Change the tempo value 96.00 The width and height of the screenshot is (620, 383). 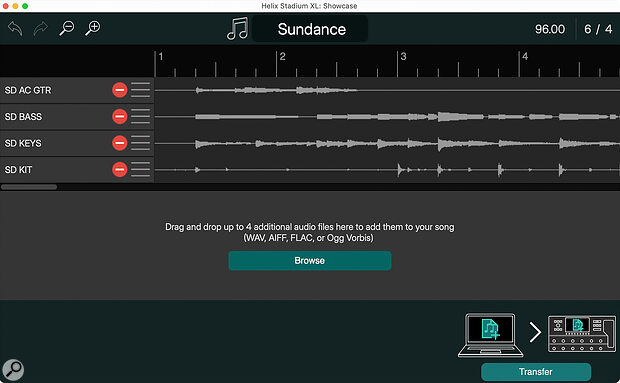[550, 29]
